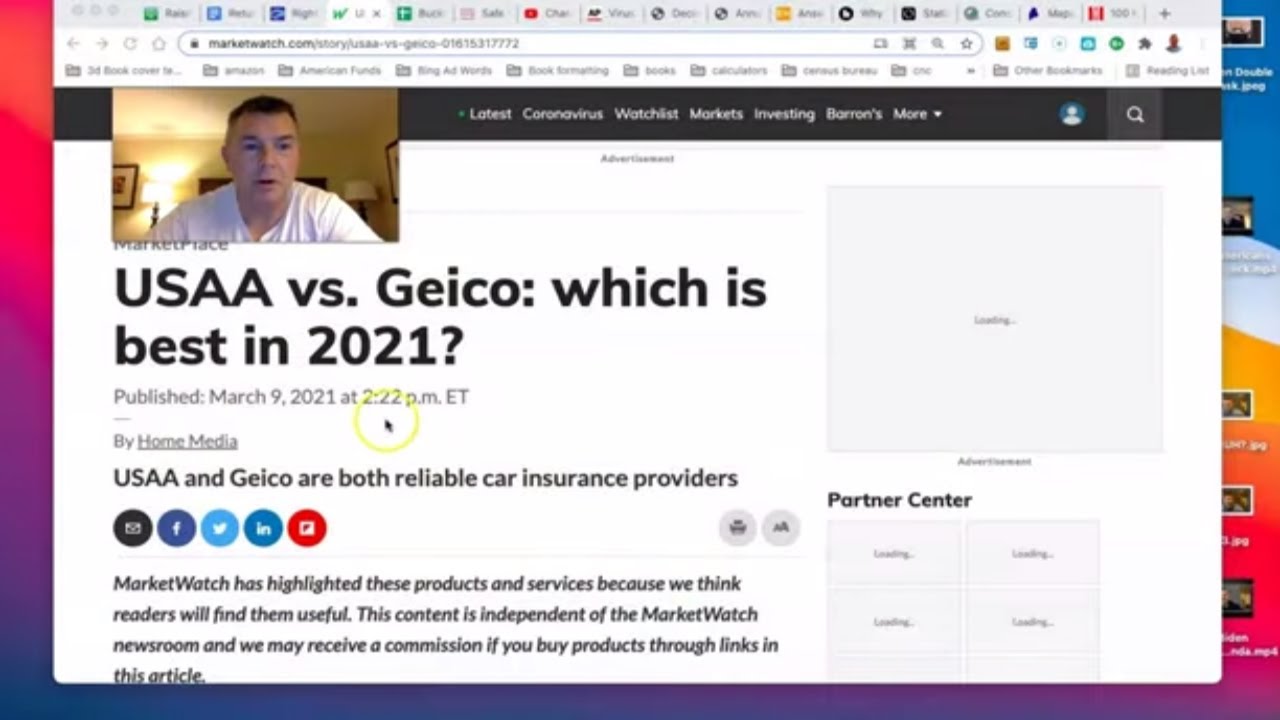The image size is (1280, 720).
Task: Open the books bookmarks folder
Action: [649, 71]
